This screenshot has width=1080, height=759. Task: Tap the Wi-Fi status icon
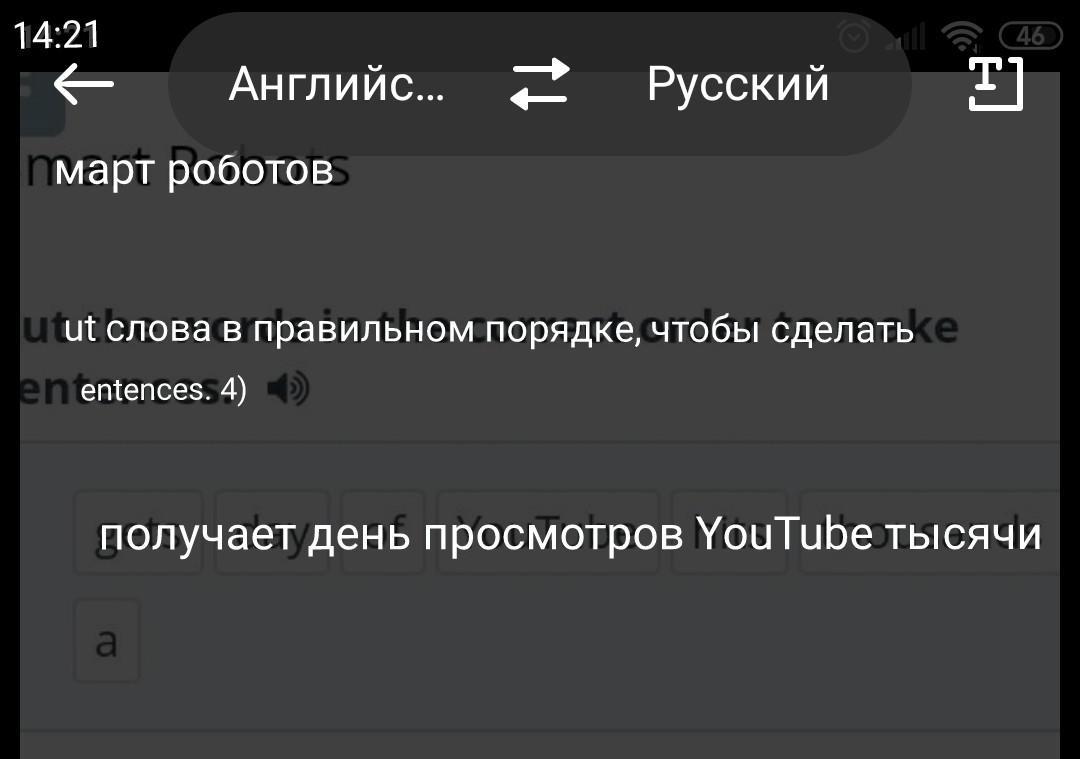(x=962, y=36)
